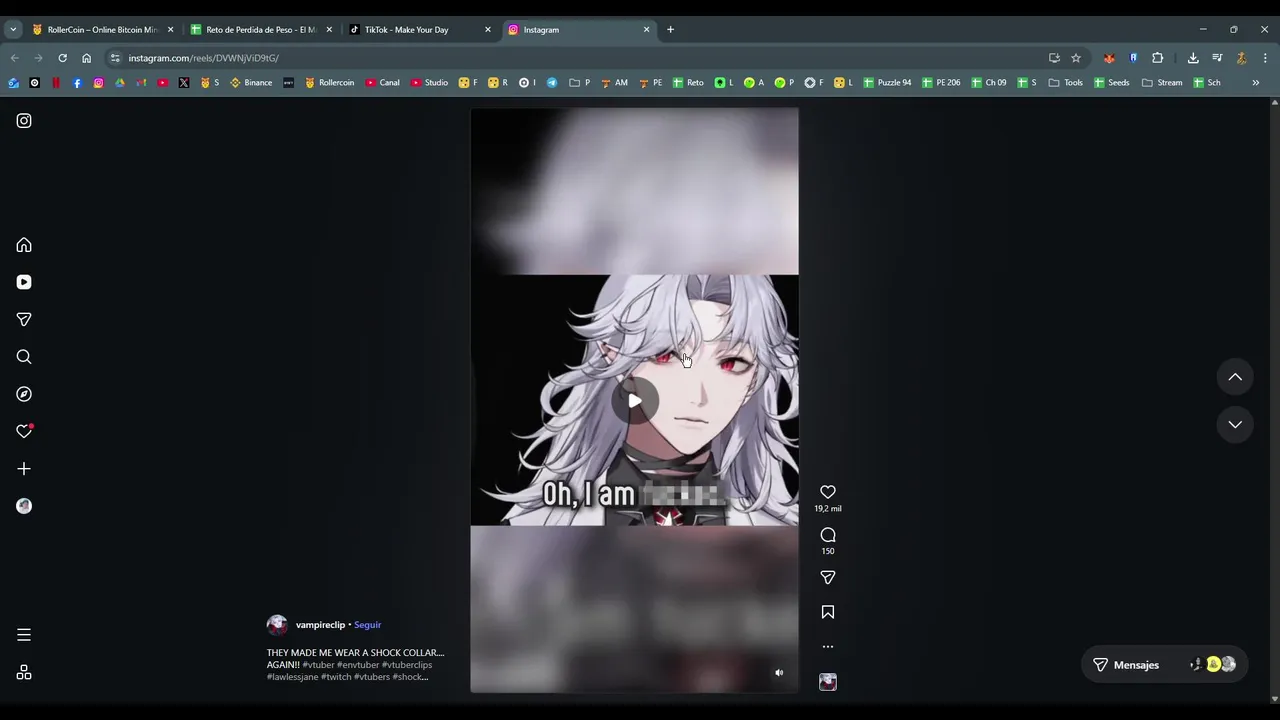Open the Google Drive bookmark icon
Viewport: 1280px width, 720px height.
(x=120, y=83)
